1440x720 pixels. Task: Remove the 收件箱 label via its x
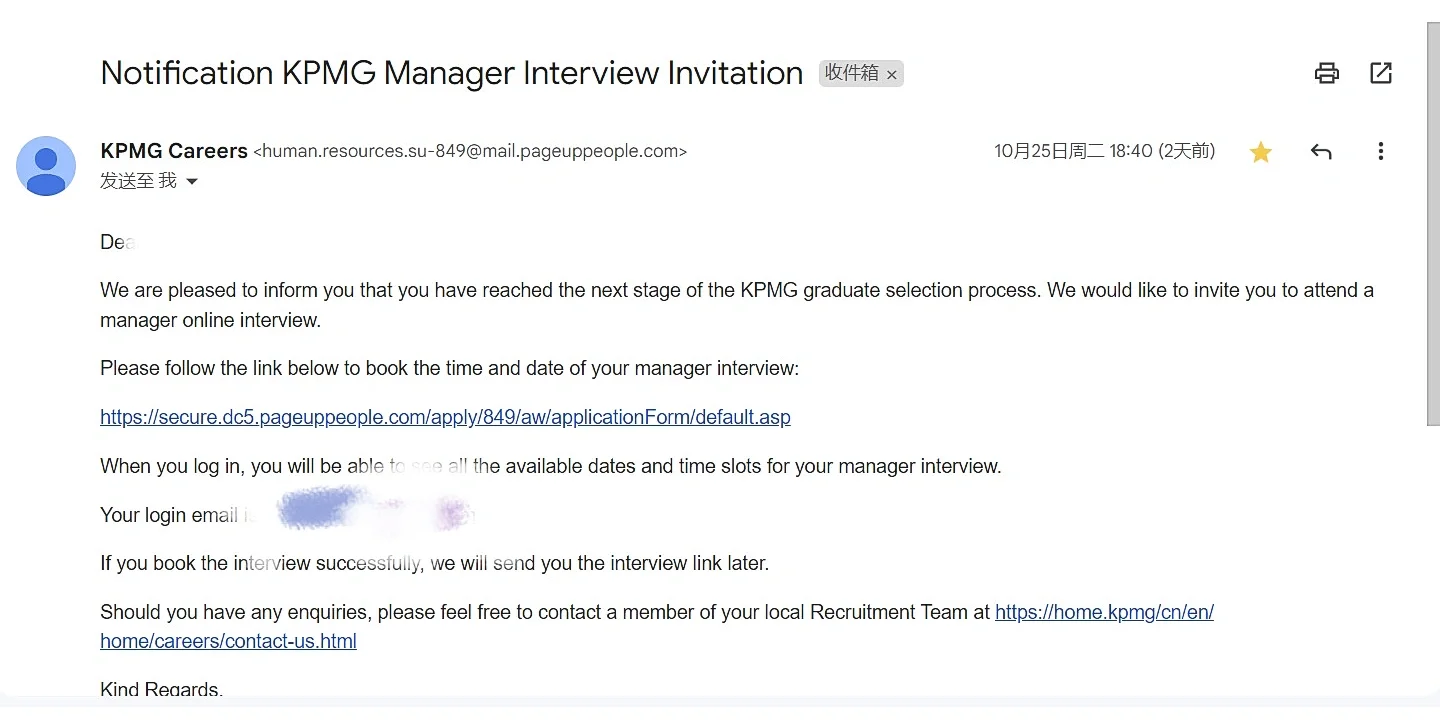892,75
